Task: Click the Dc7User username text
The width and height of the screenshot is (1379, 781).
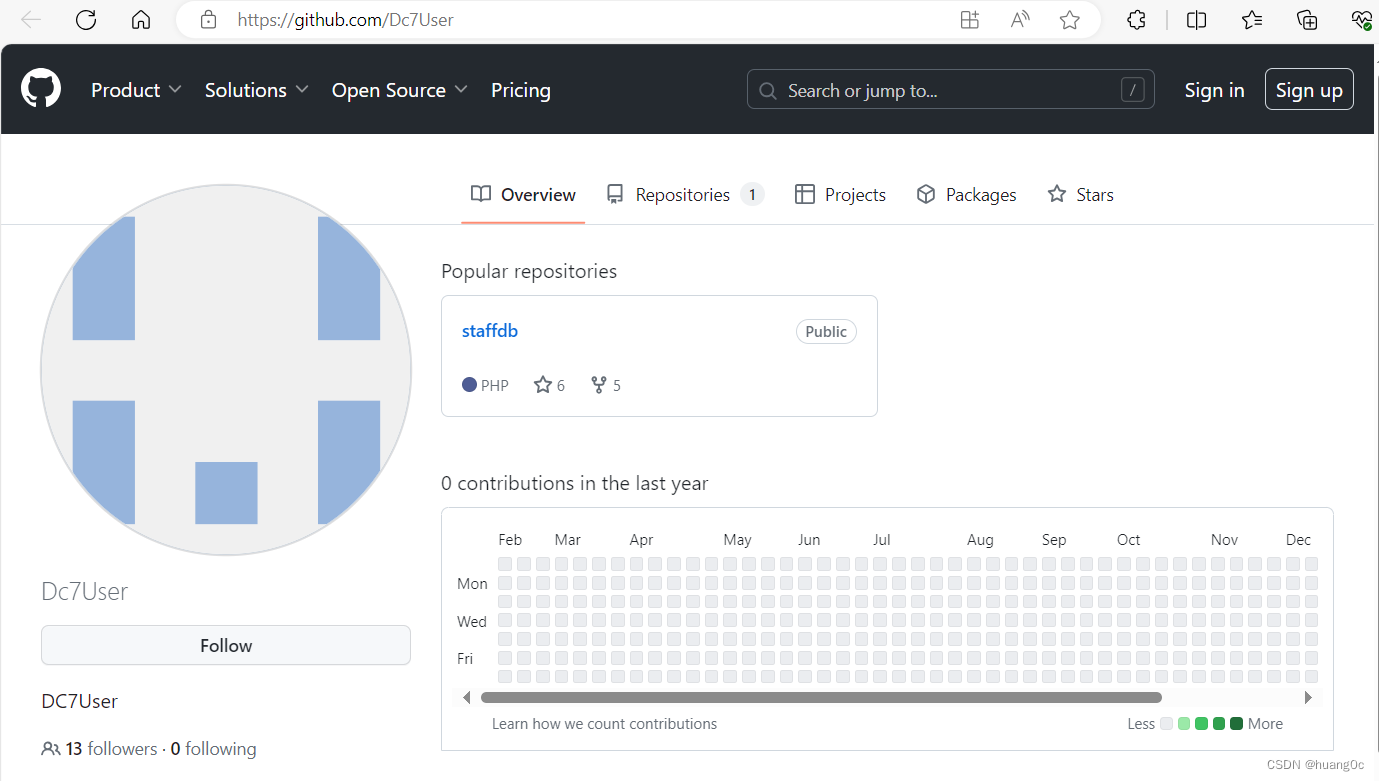Action: [84, 591]
